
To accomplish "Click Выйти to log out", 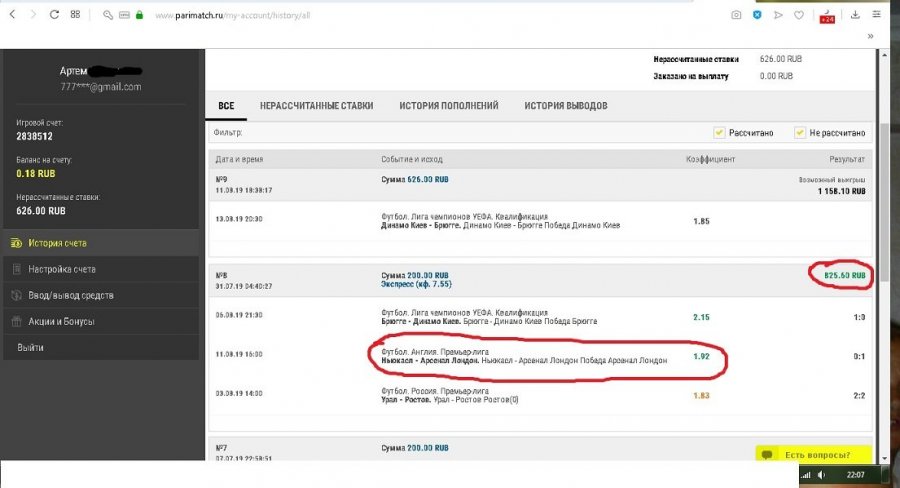I will coord(31,347).
